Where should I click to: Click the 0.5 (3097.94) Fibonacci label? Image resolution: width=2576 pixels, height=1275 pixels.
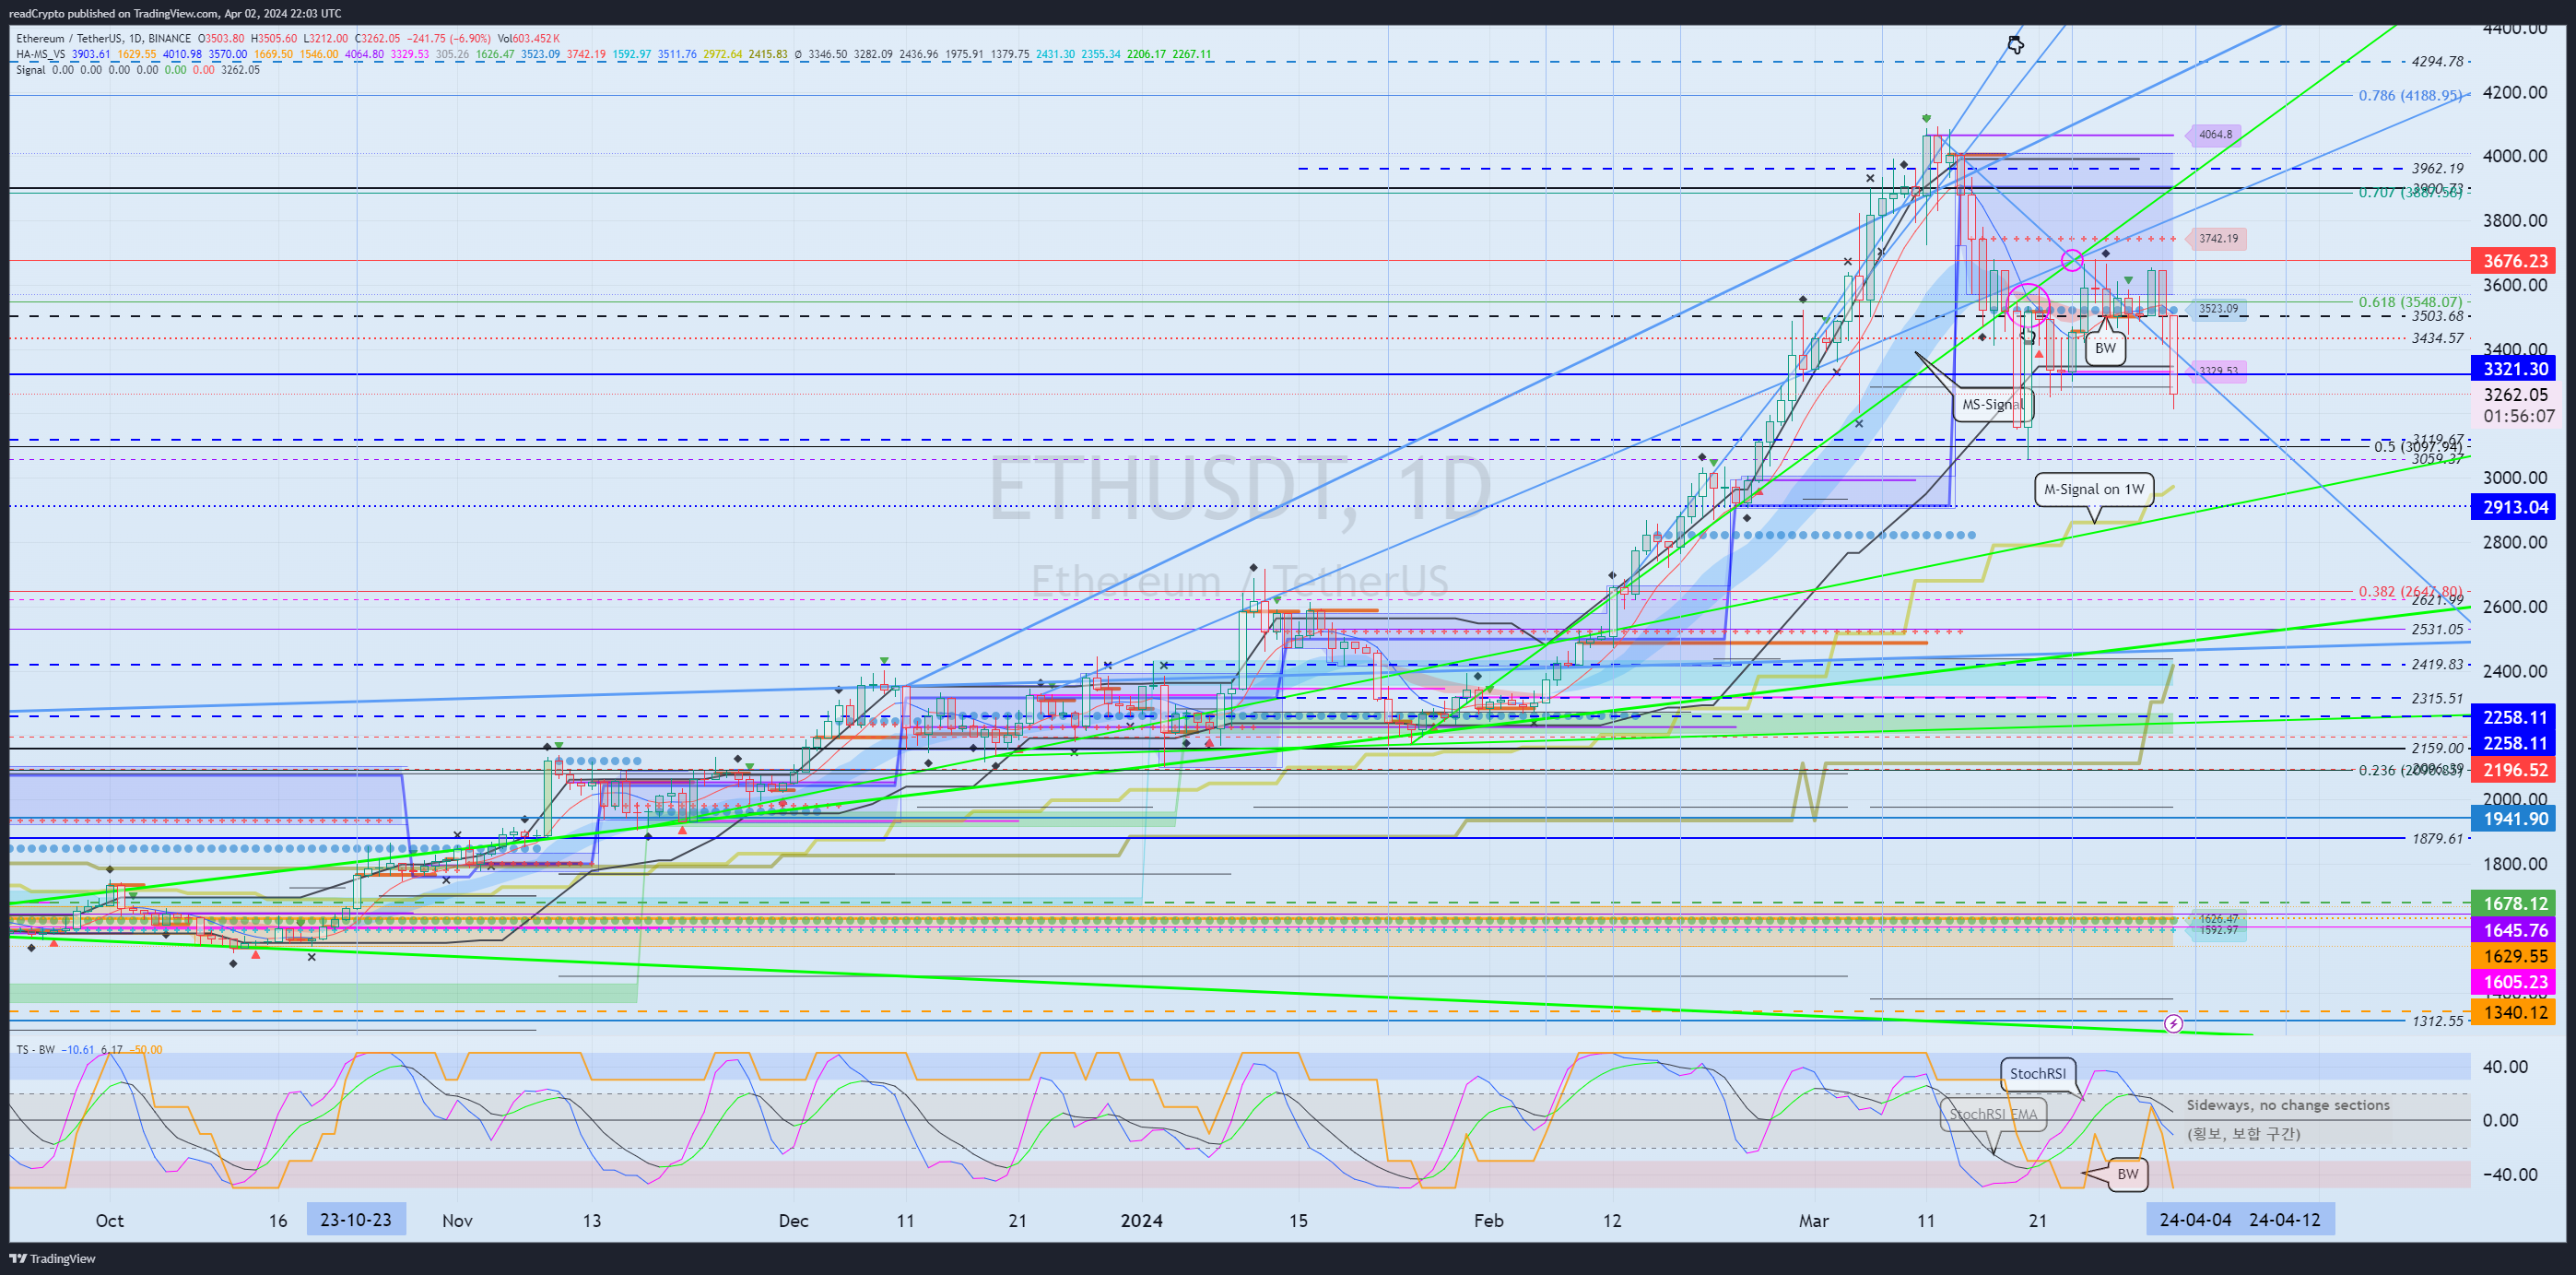coord(2418,447)
